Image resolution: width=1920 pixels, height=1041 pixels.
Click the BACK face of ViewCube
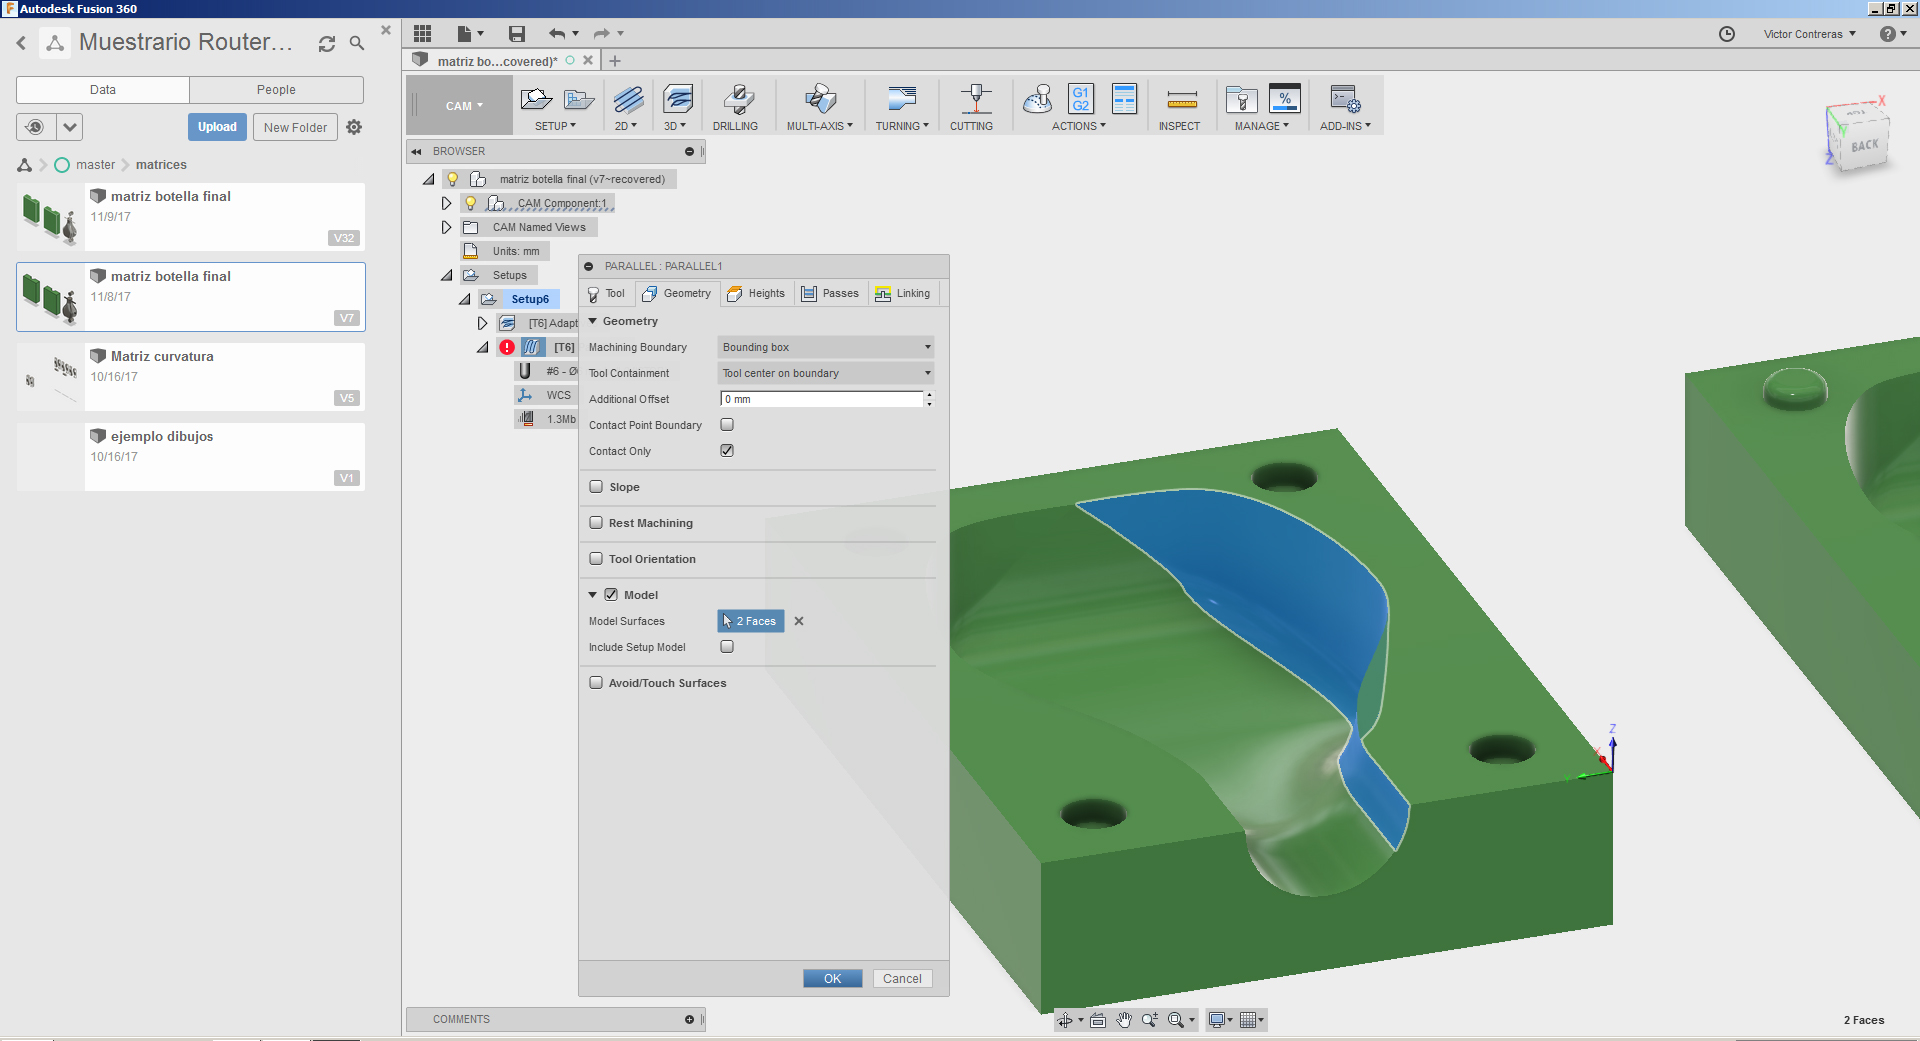point(1864,146)
